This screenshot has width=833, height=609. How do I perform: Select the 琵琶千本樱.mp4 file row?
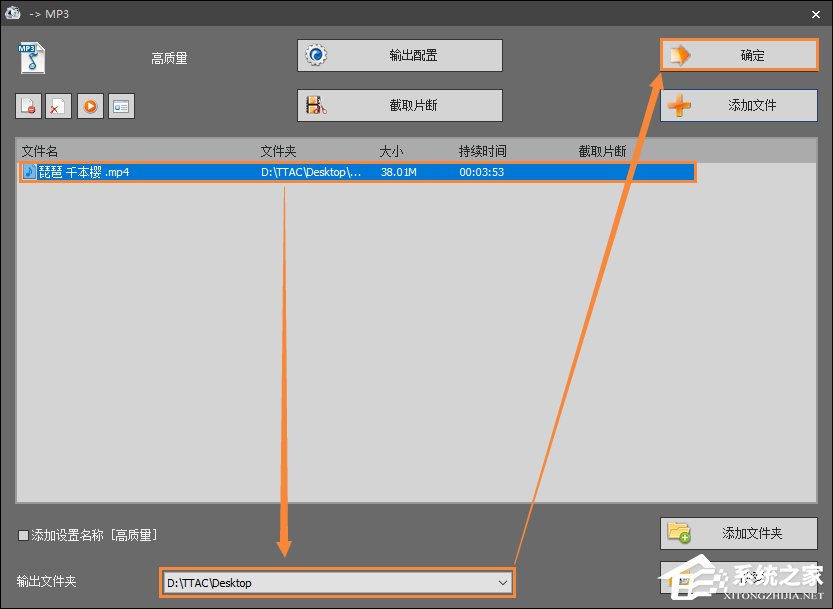pos(300,171)
